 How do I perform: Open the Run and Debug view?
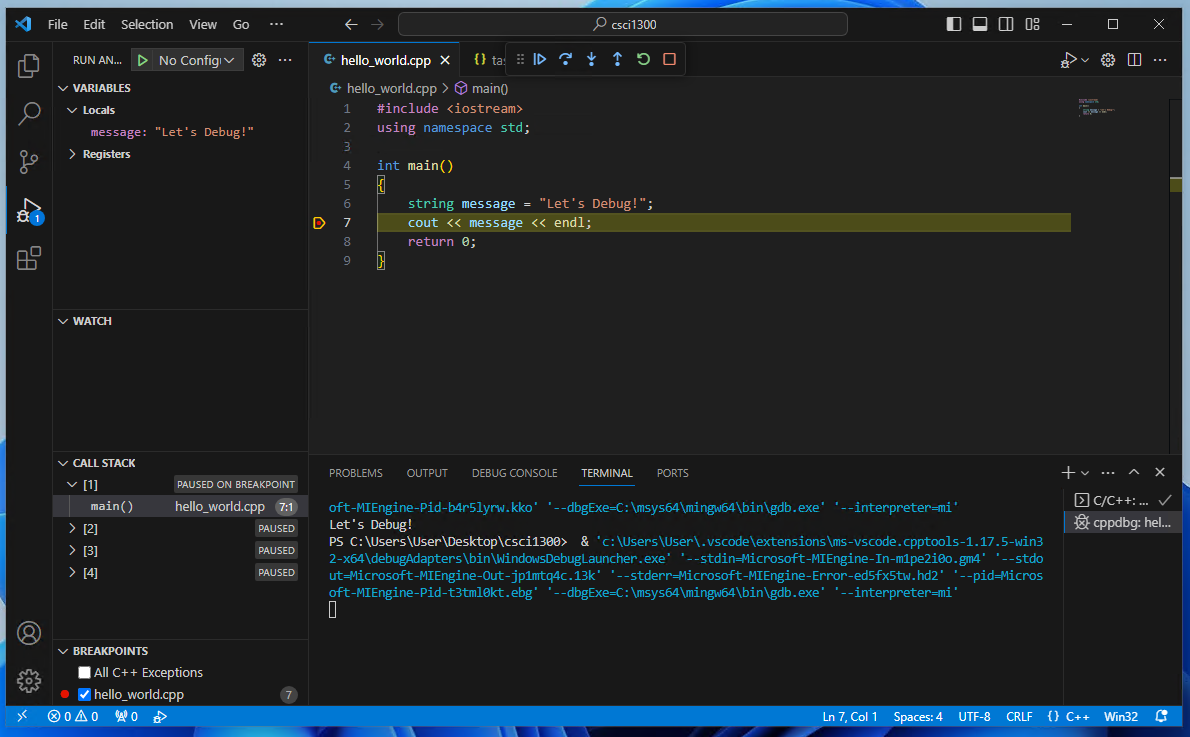click(29, 210)
